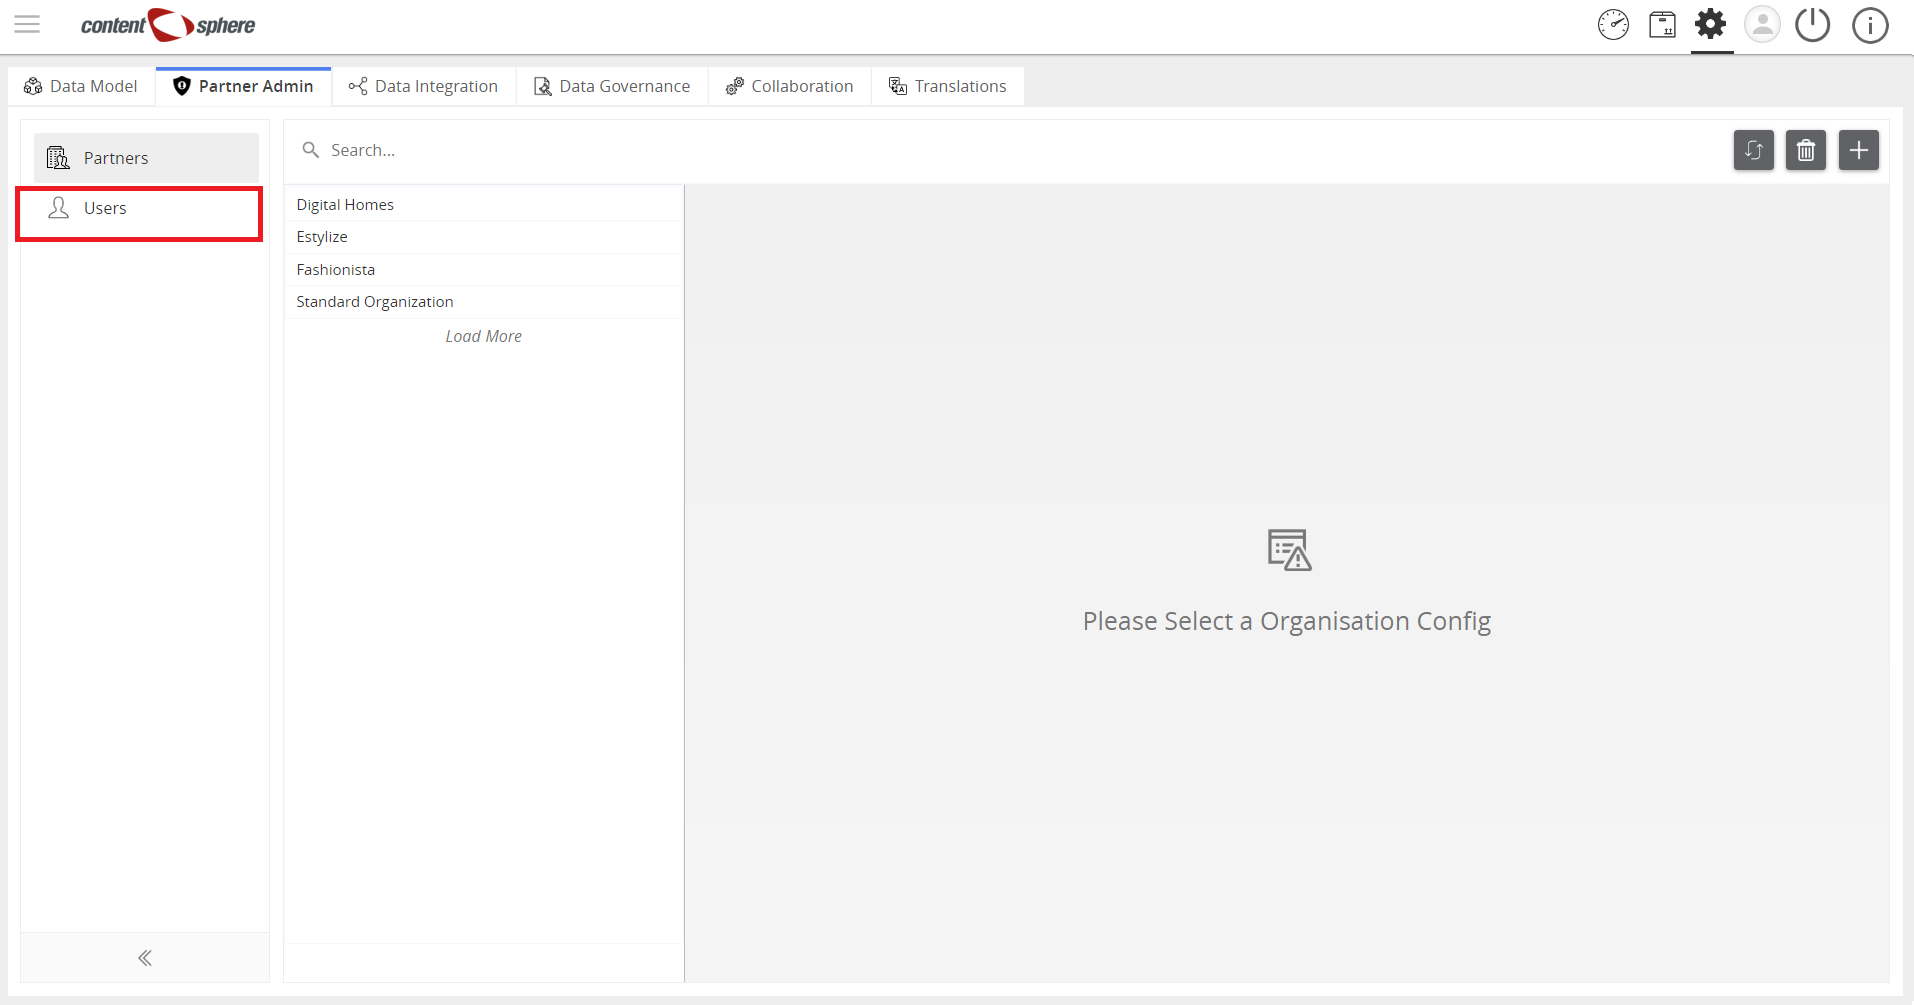Open the Data Governance tab
1914x1005 pixels.
[612, 86]
